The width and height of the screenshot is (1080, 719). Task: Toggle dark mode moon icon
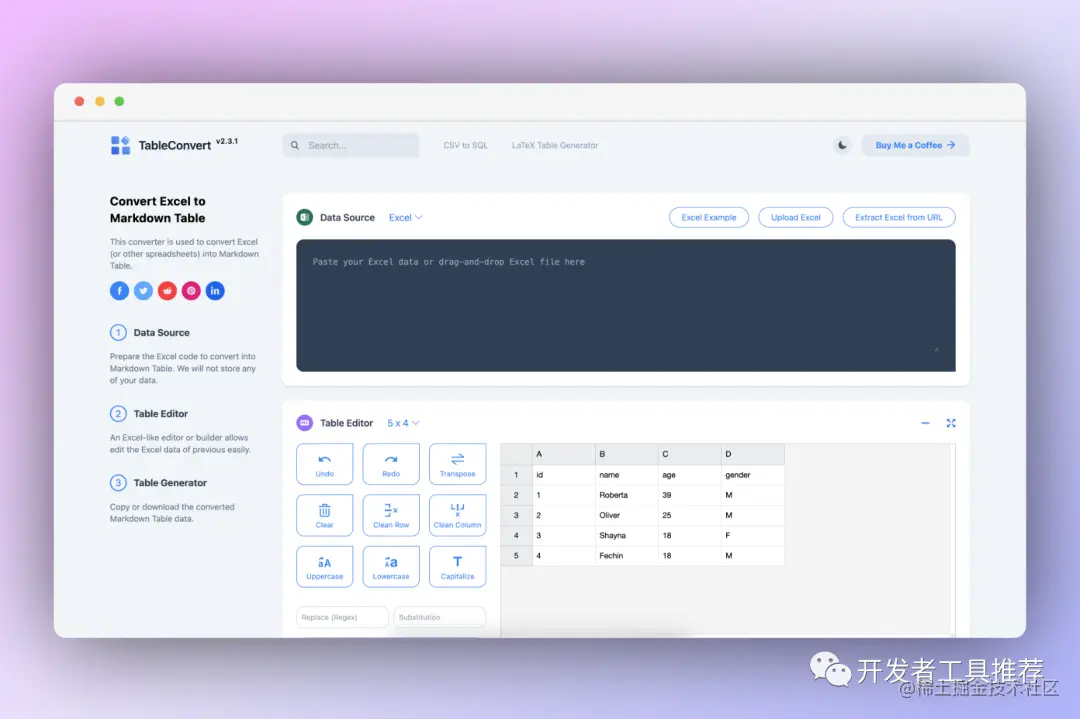coord(842,145)
